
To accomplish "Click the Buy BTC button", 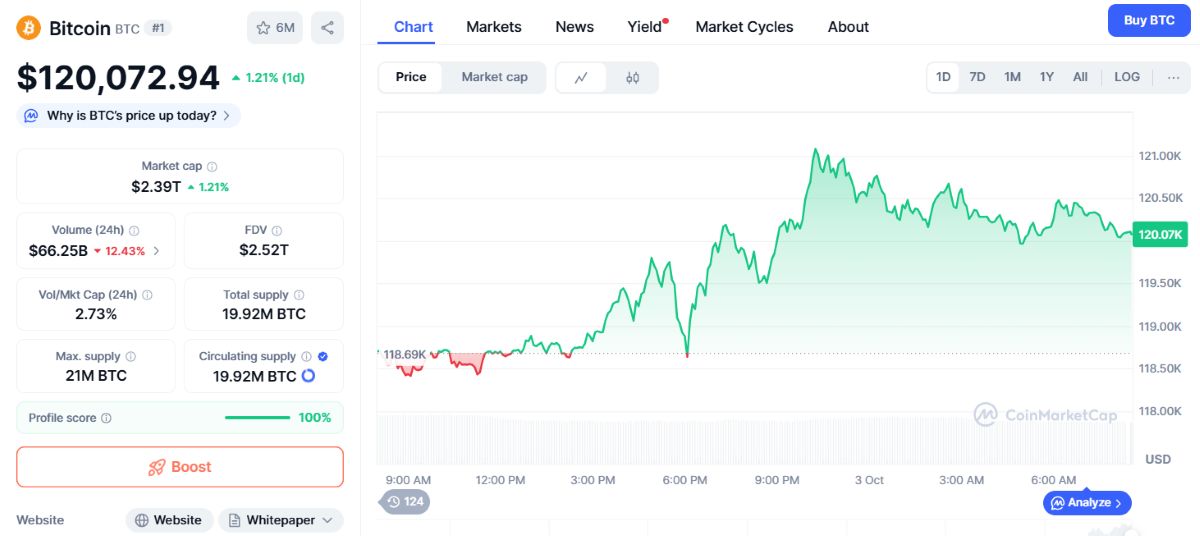I will click(1149, 20).
